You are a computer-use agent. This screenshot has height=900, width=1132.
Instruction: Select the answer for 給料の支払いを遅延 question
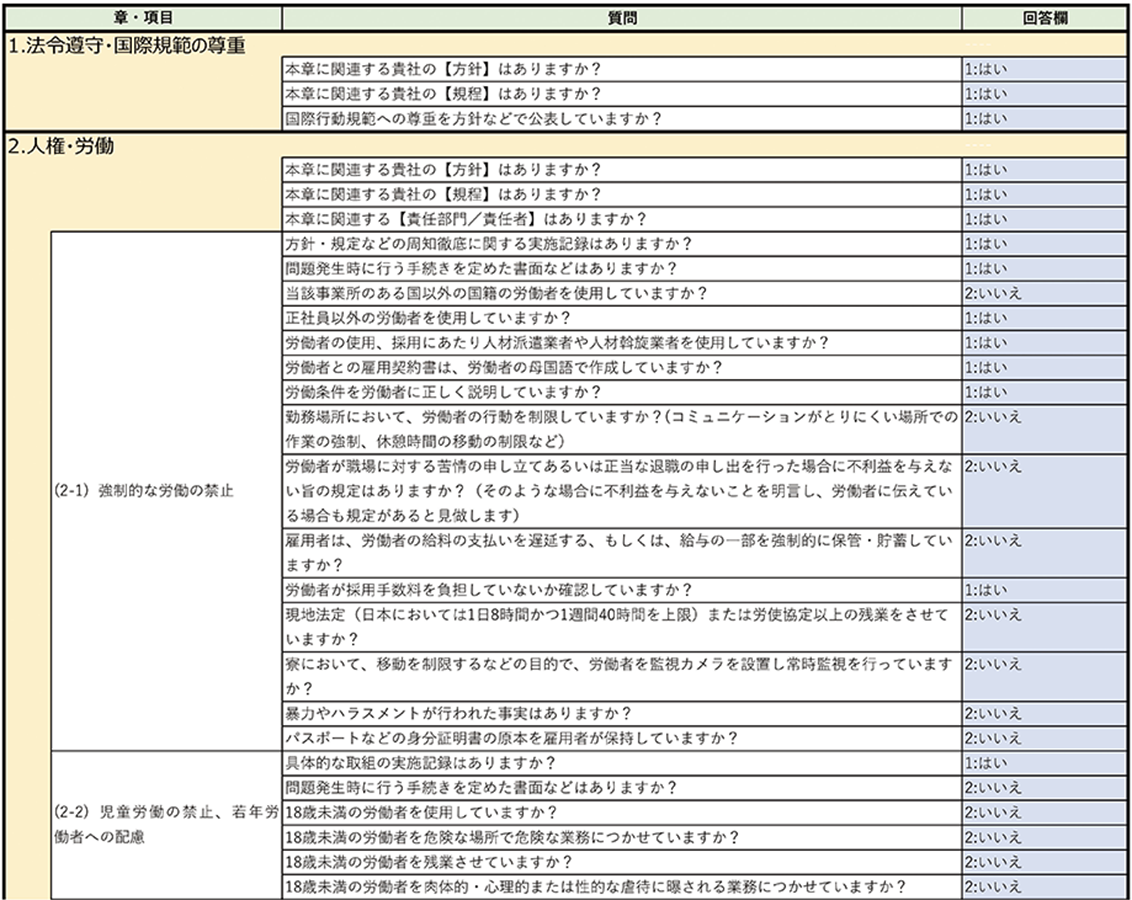click(x=1043, y=552)
